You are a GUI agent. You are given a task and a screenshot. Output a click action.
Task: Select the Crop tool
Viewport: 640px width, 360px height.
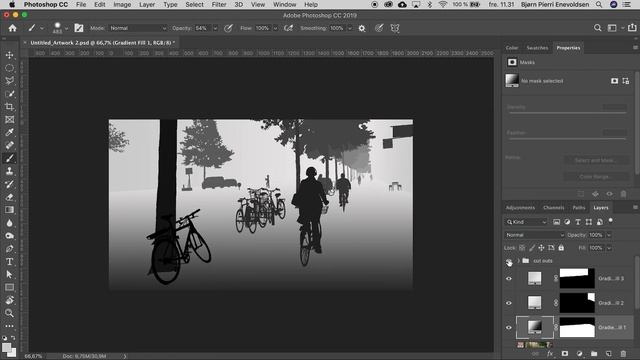click(x=9, y=107)
